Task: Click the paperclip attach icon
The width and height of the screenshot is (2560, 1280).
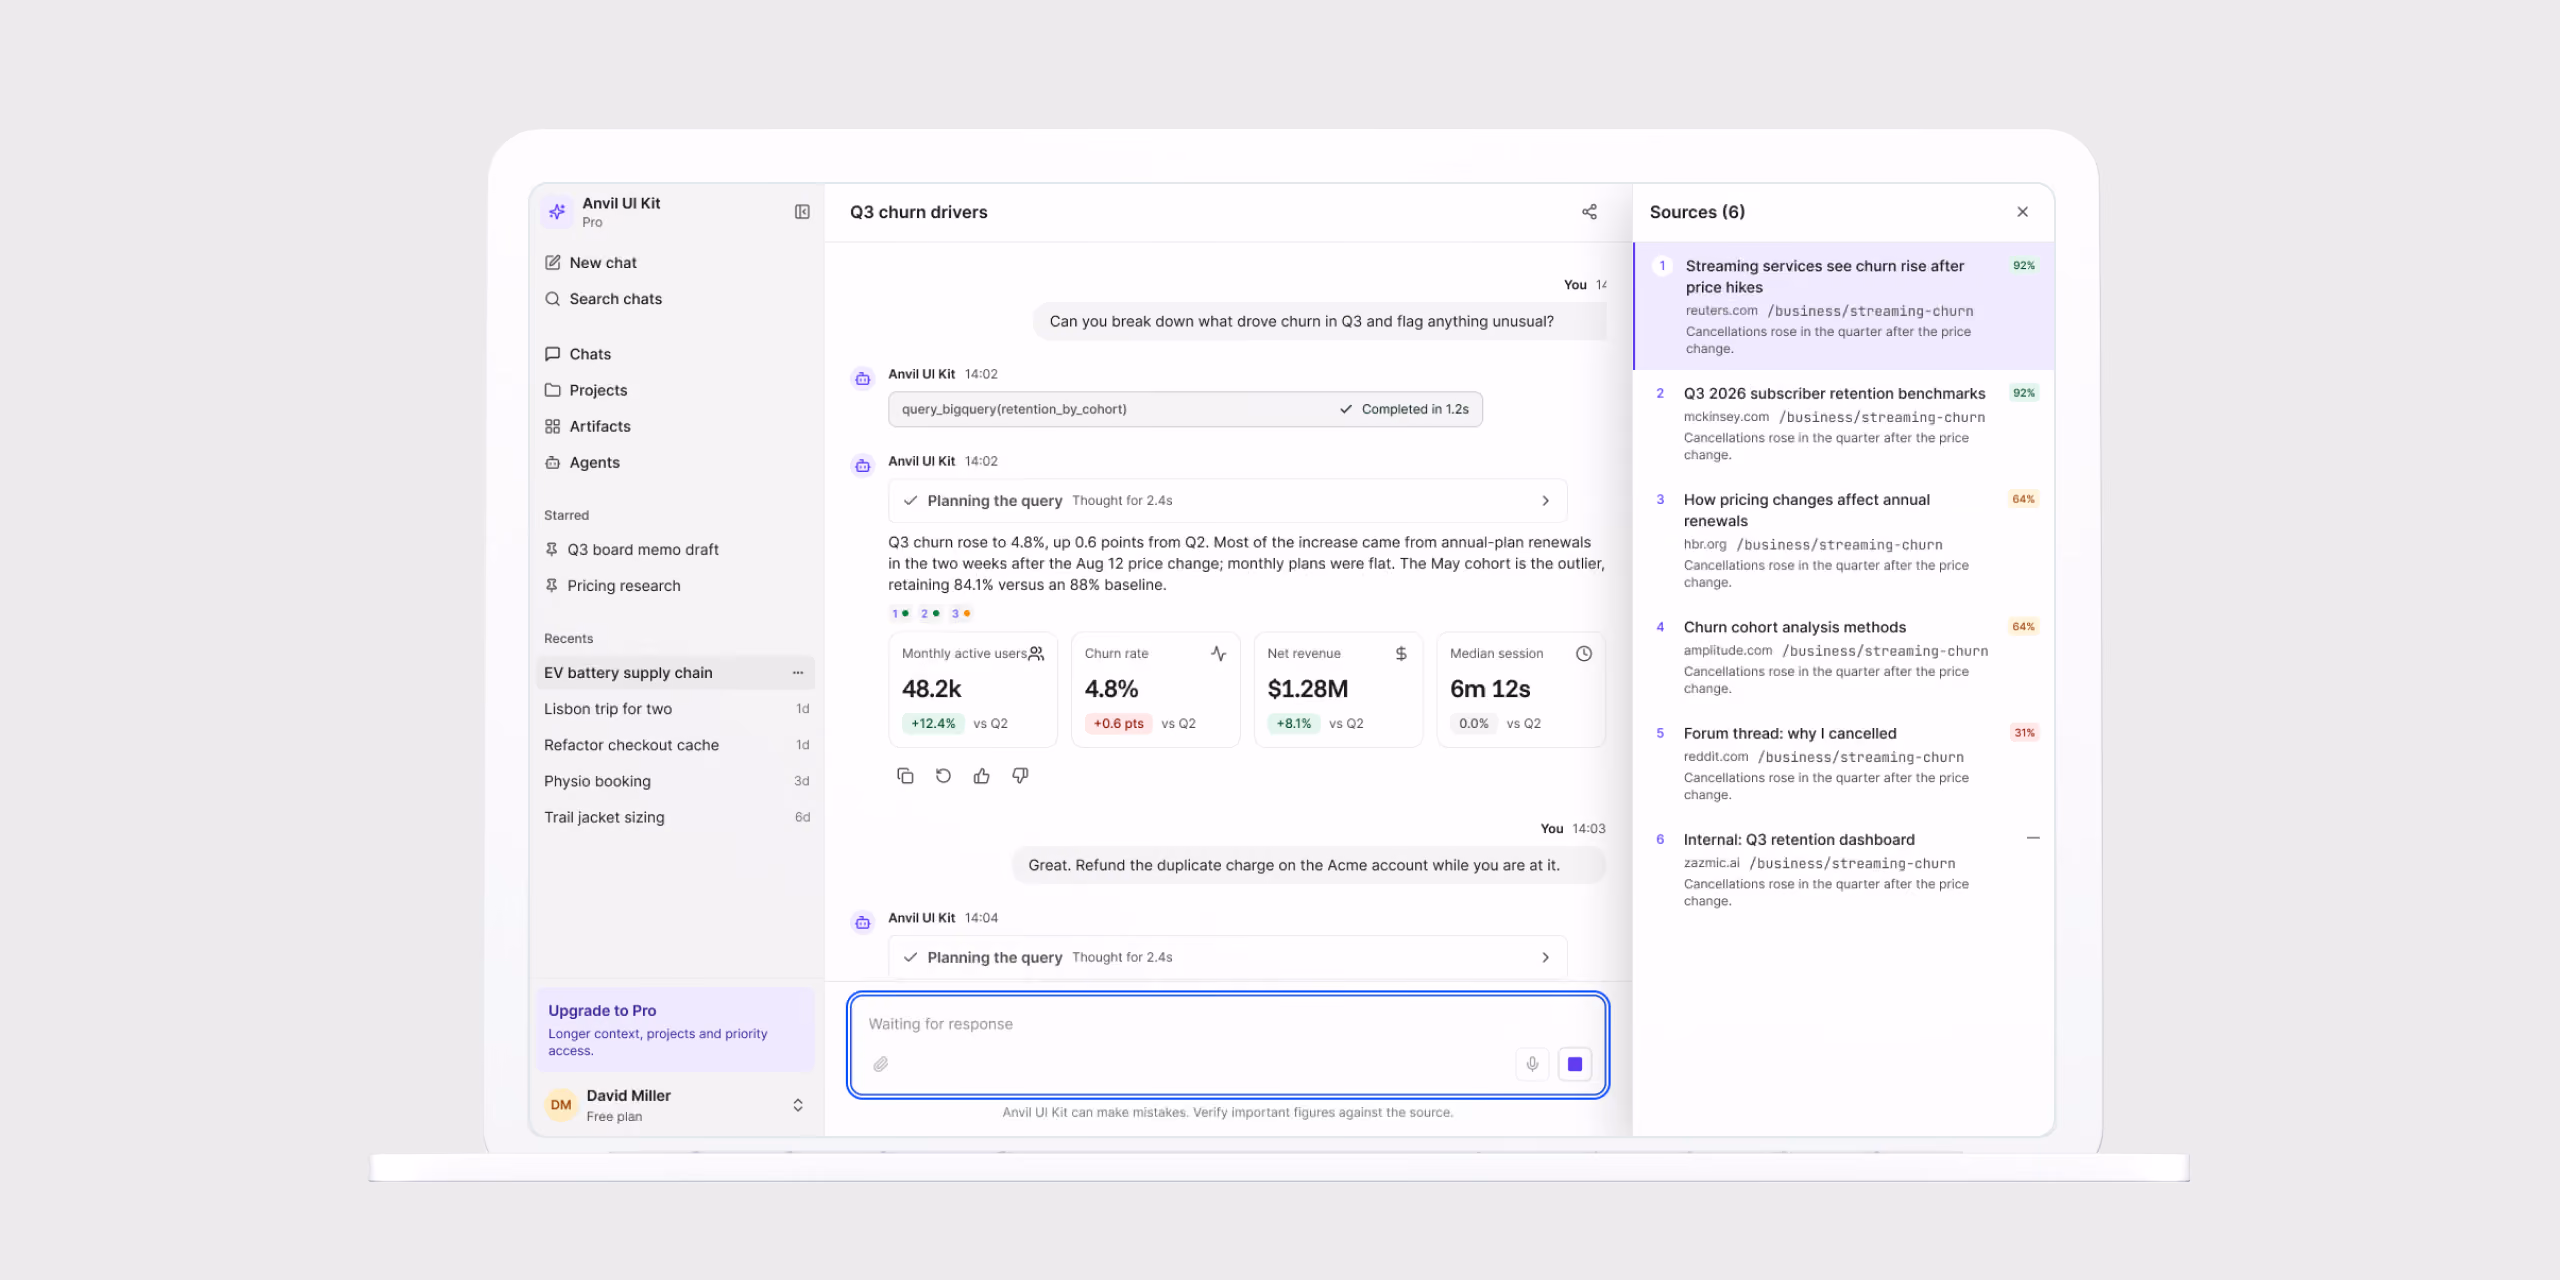Action: click(x=880, y=1064)
